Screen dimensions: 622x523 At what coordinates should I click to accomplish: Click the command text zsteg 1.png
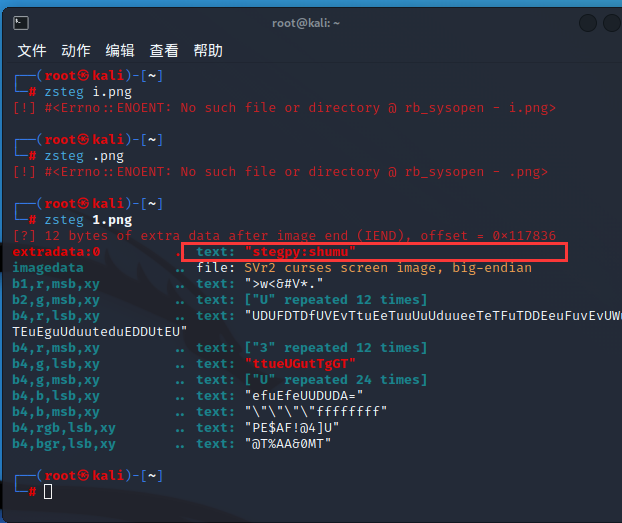(88, 220)
